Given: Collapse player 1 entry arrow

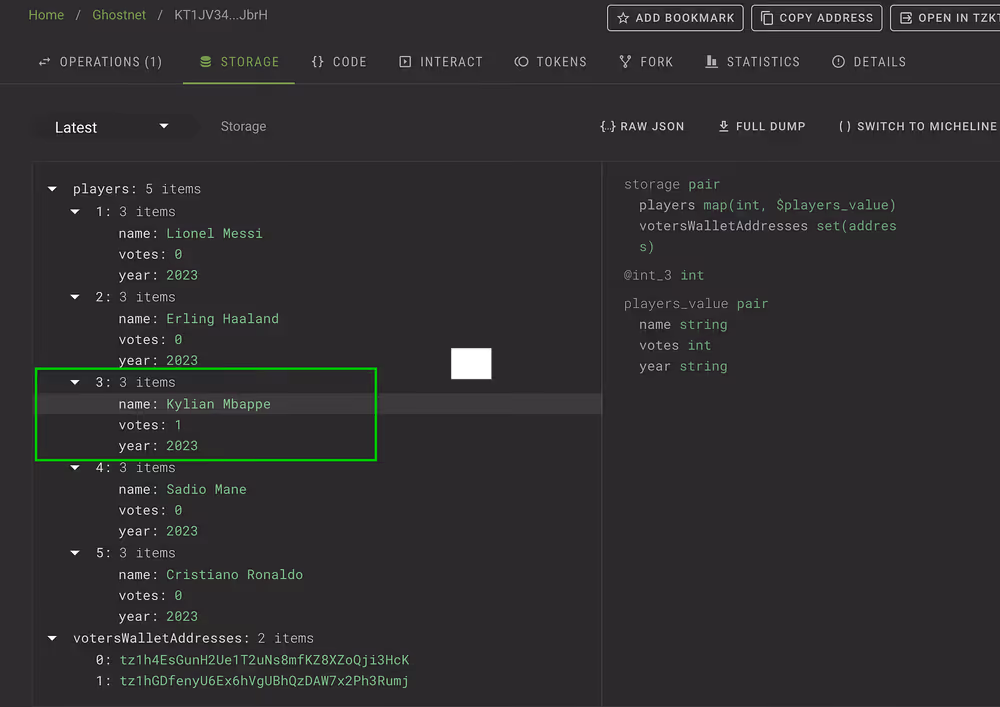Looking at the screenshot, I should (x=75, y=211).
